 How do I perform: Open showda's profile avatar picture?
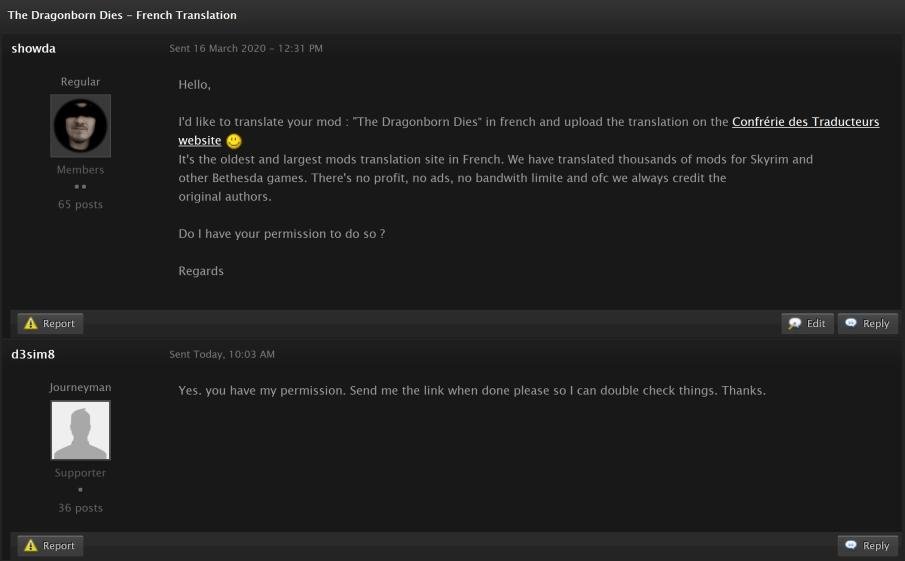80,126
